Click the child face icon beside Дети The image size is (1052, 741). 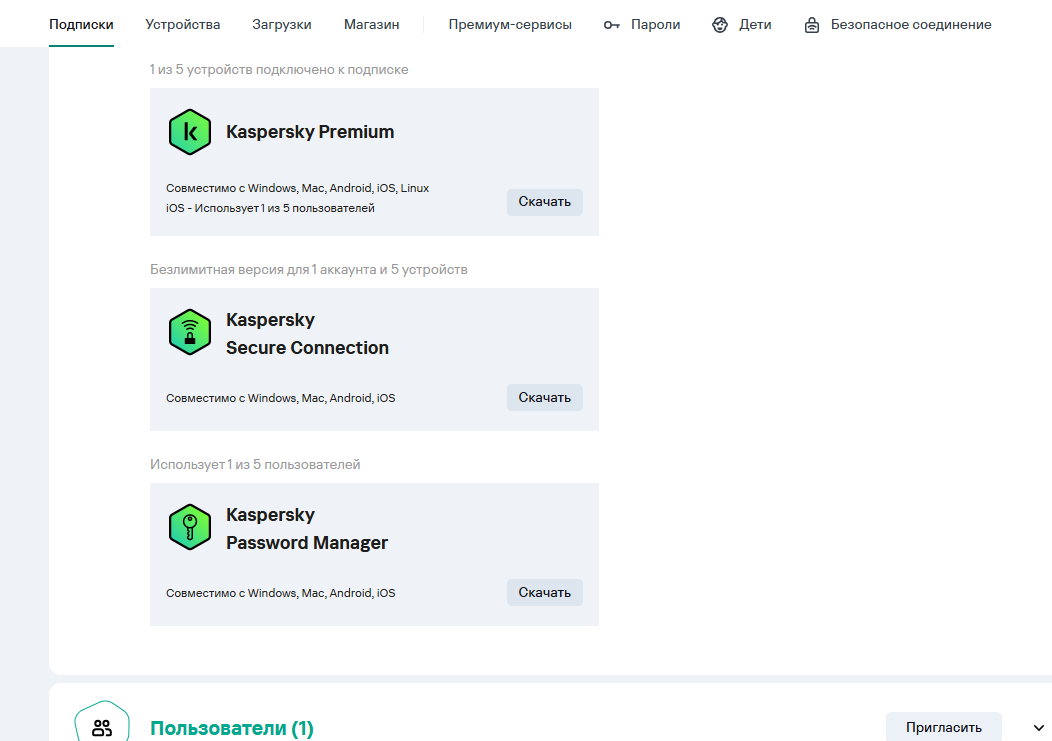[x=720, y=25]
